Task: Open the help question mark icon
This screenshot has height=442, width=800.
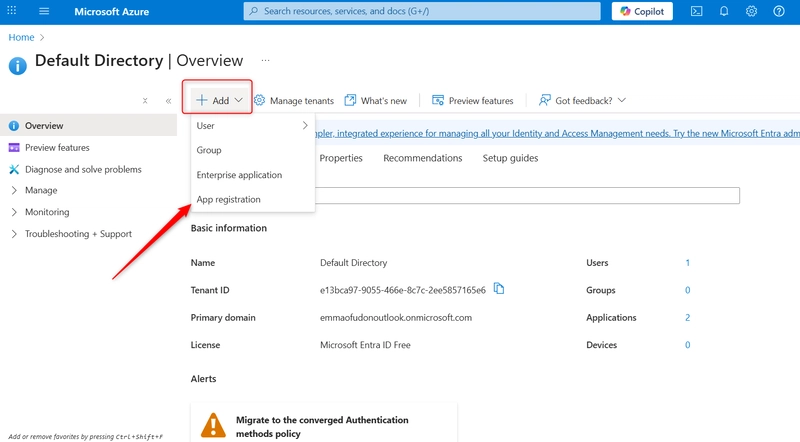Action: click(x=779, y=11)
